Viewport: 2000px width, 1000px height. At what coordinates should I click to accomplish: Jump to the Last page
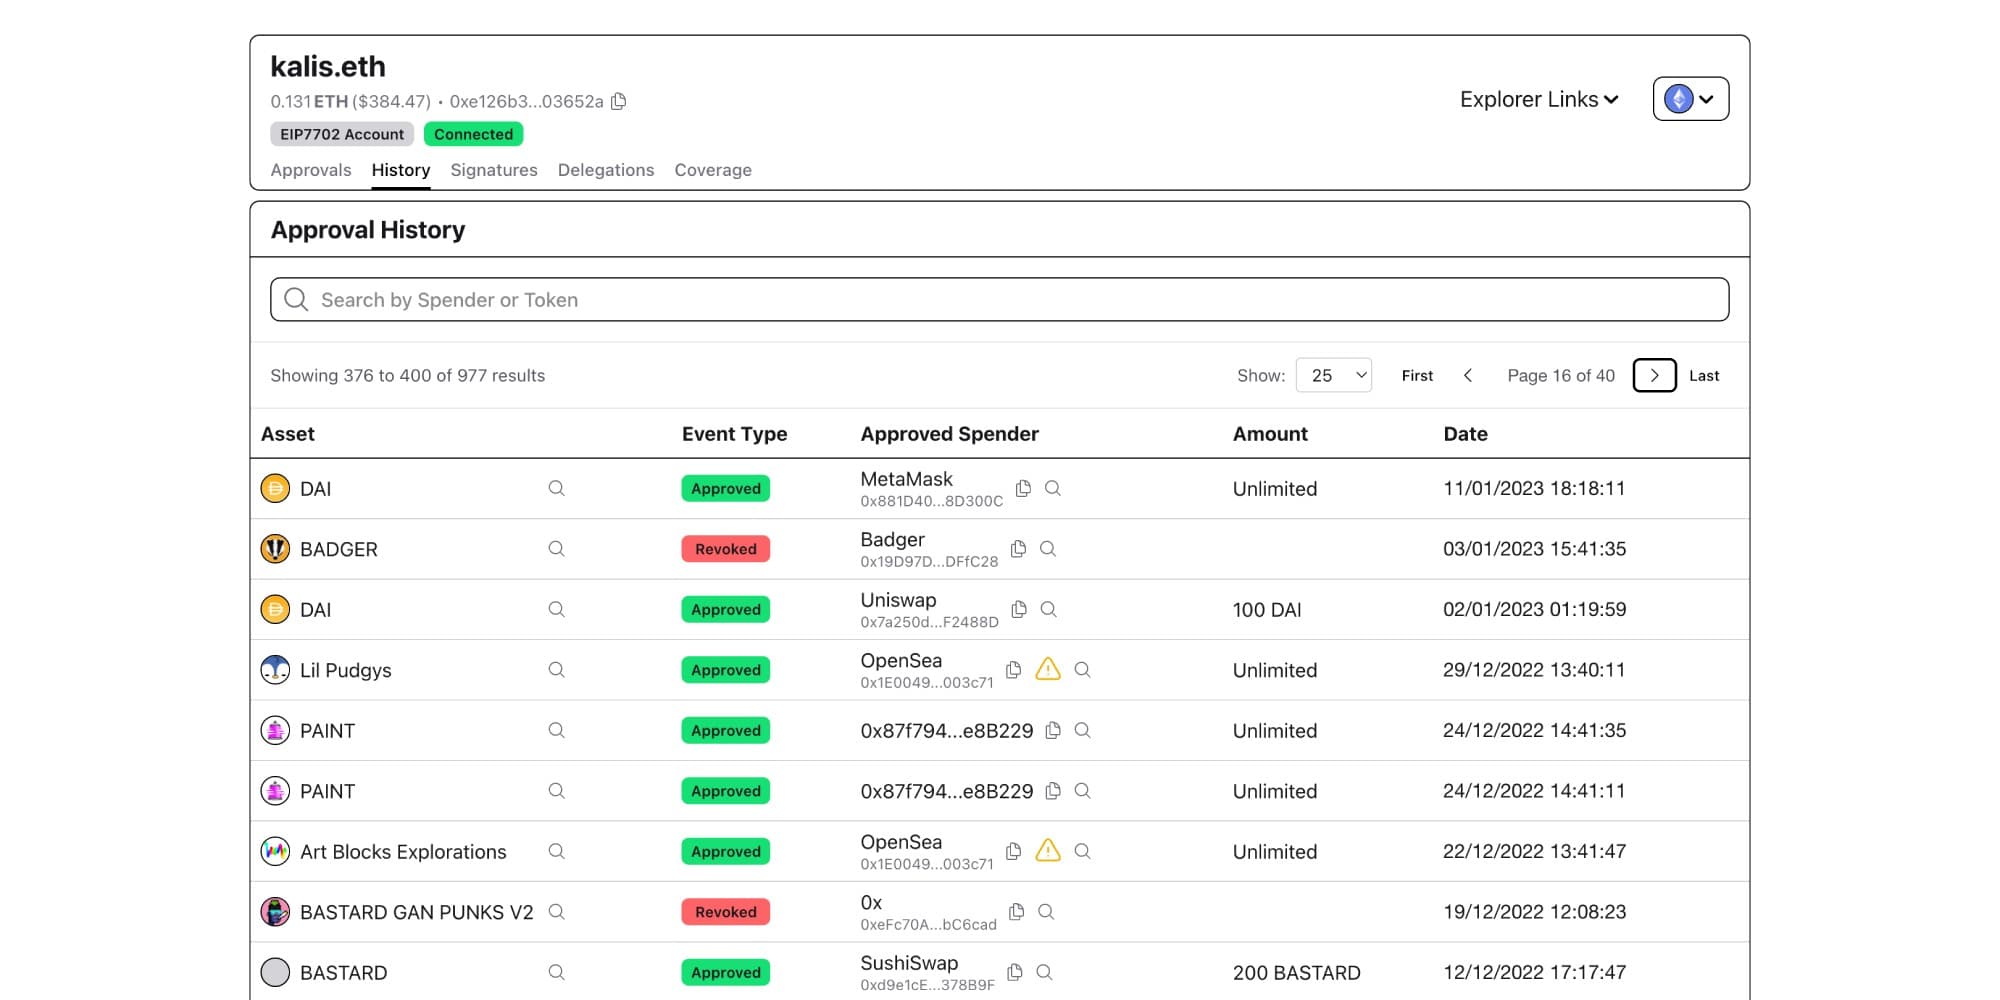coord(1704,375)
